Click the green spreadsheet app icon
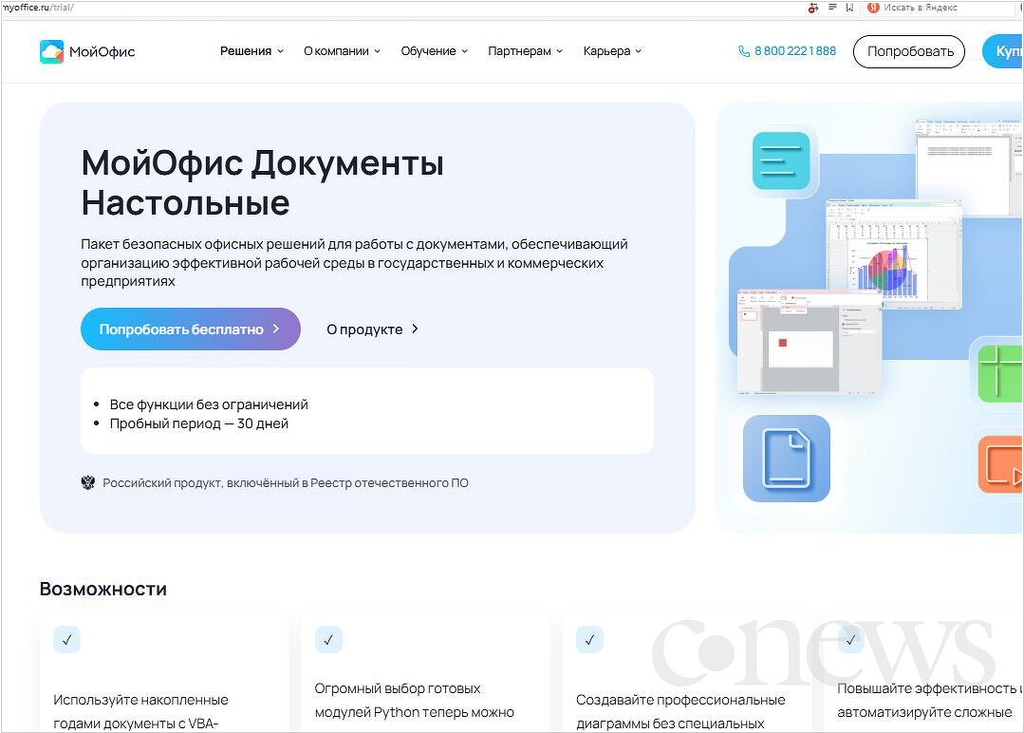Image resolution: width=1024 pixels, height=733 pixels. pyautogui.click(x=1000, y=370)
